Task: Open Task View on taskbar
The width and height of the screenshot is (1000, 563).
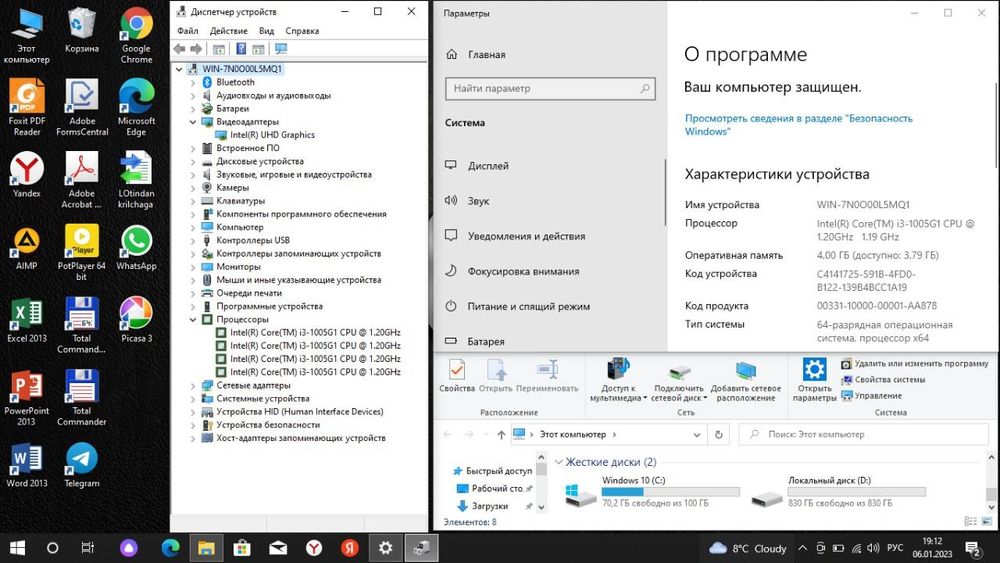Action: point(88,548)
